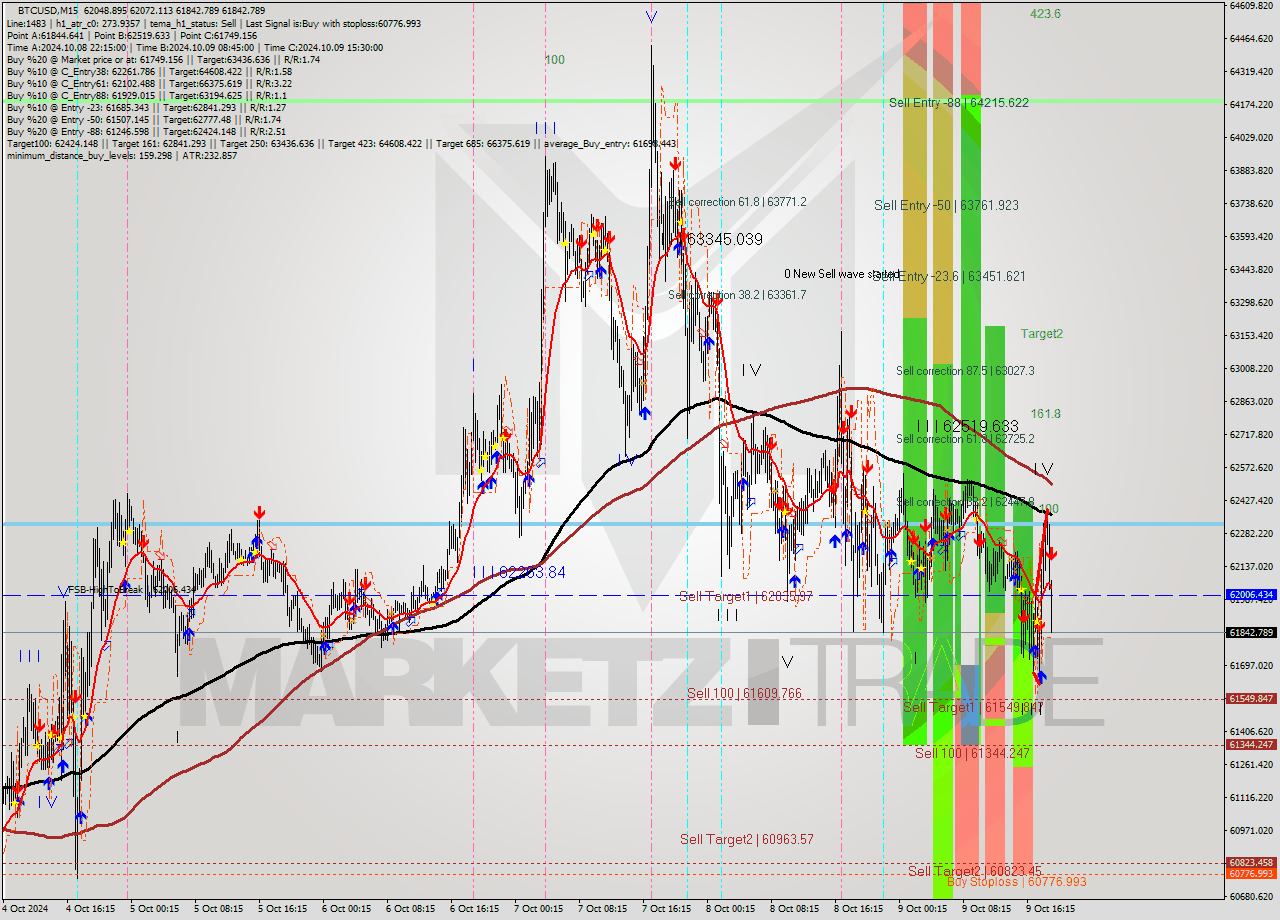Click the '6 Oct 16:15' time axis label
This screenshot has width=1280, height=920.
click(473, 909)
